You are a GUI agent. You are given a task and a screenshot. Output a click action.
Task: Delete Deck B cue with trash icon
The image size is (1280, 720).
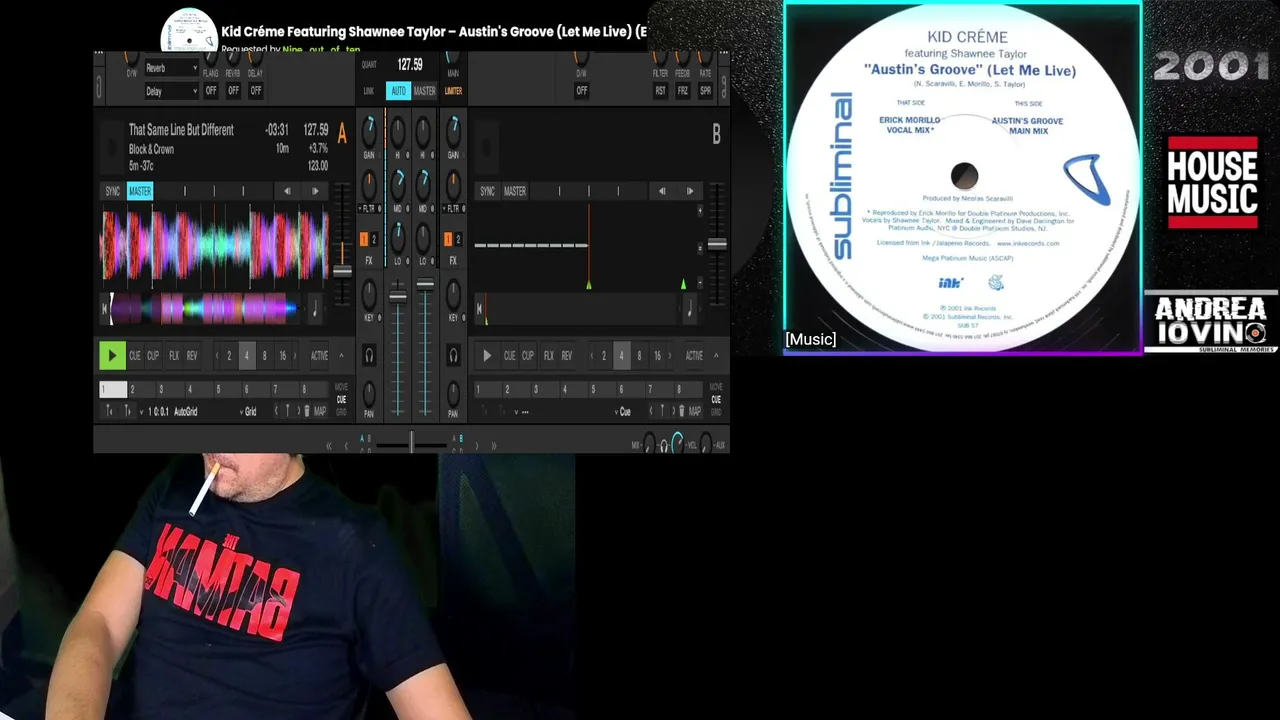(x=682, y=411)
